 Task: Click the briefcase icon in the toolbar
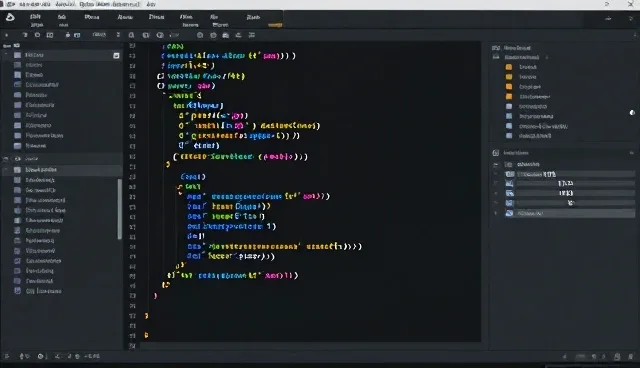tap(226, 35)
